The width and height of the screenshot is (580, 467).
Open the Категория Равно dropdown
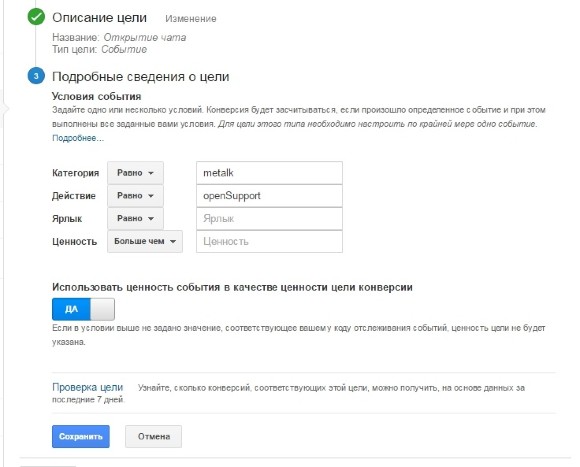click(x=135, y=173)
